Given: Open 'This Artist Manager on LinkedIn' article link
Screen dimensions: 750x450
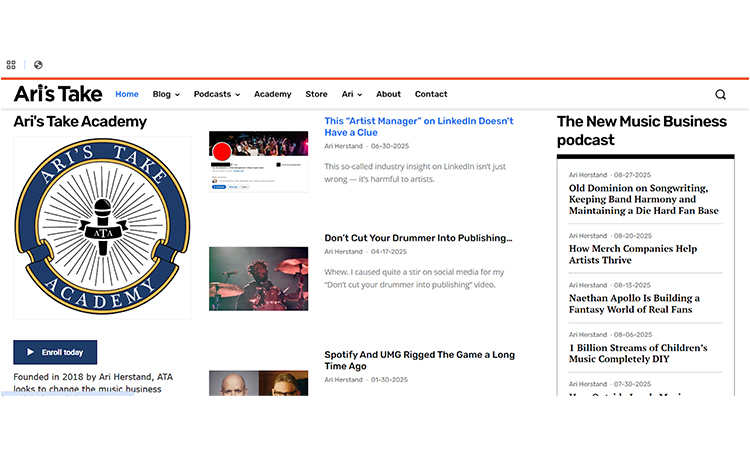Looking at the screenshot, I should [x=419, y=127].
